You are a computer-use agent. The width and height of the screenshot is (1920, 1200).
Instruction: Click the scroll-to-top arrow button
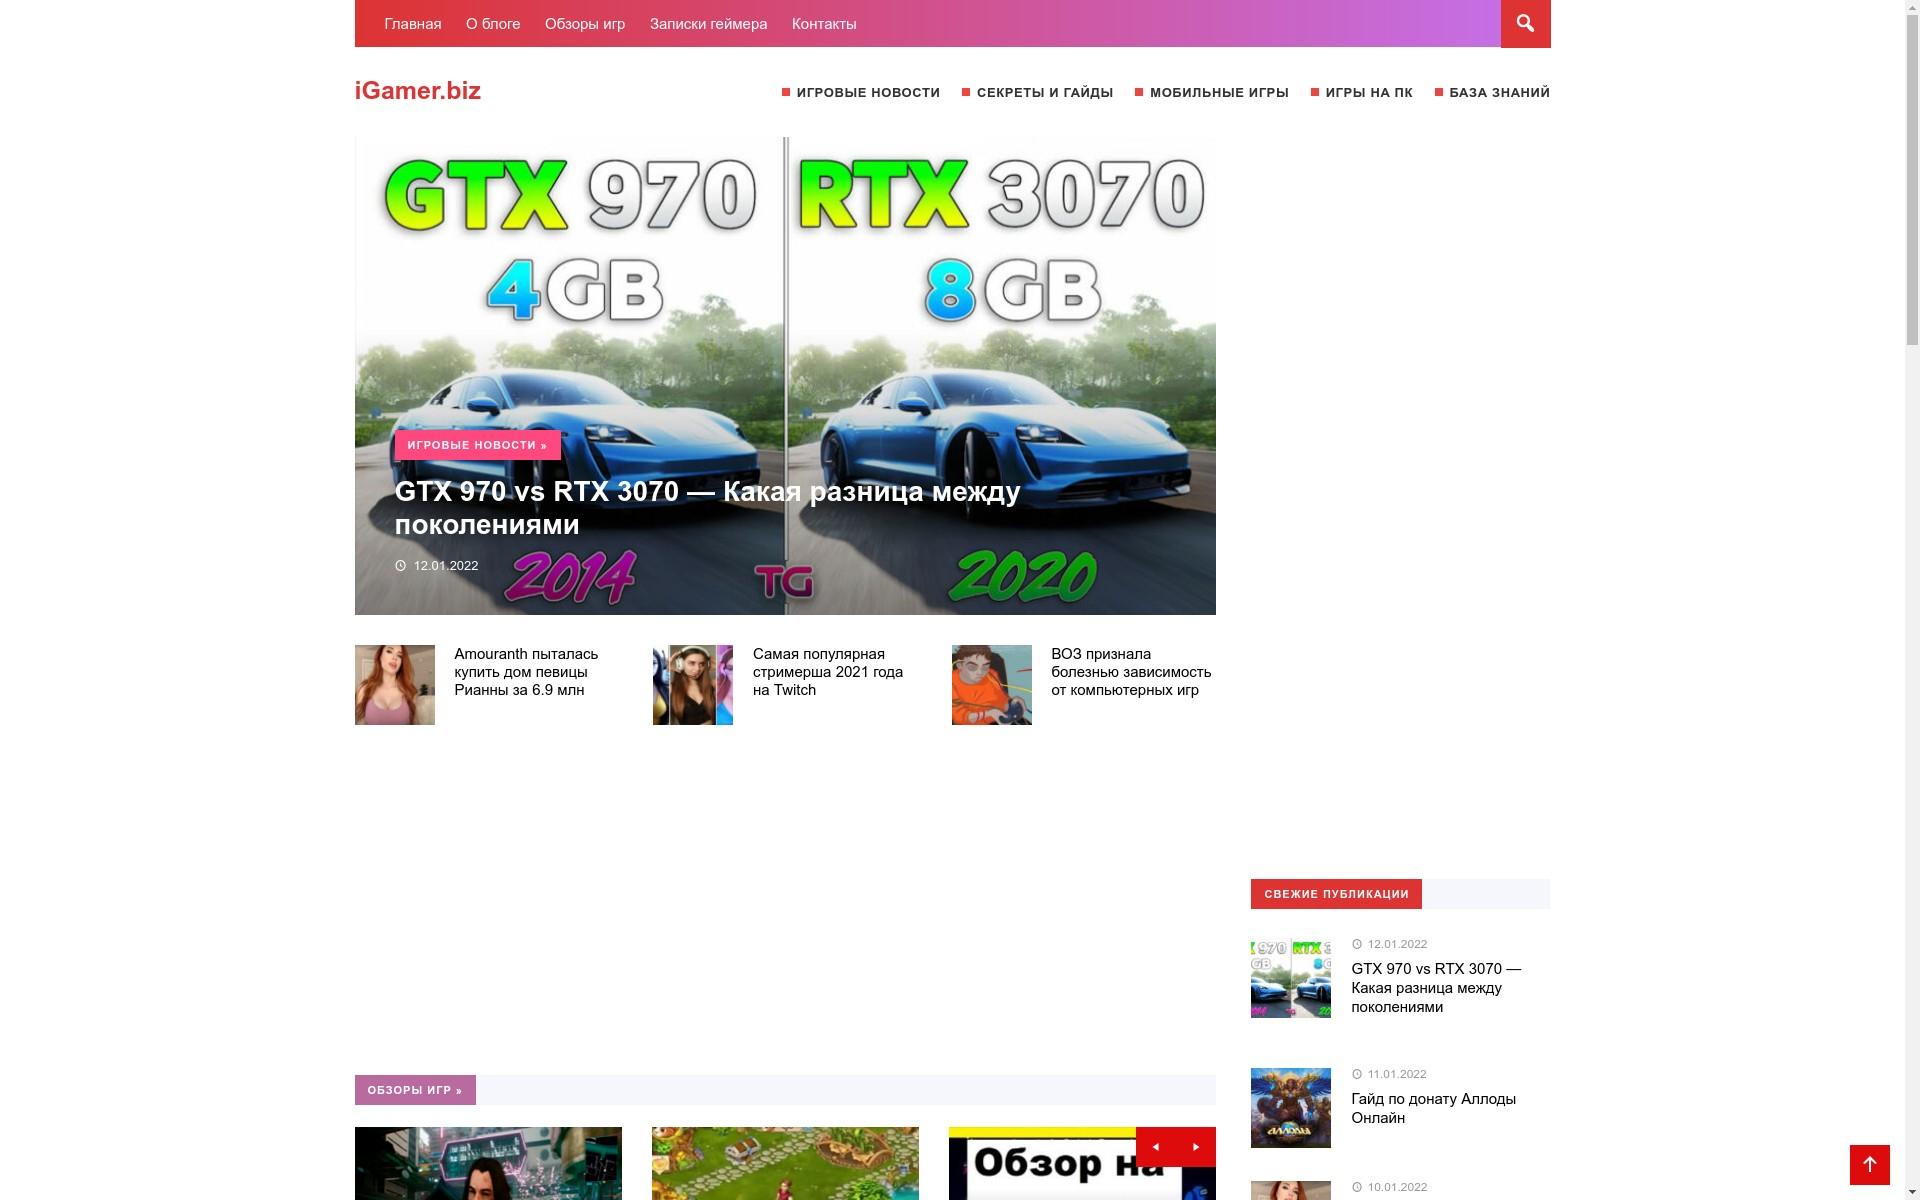click(x=1868, y=1164)
